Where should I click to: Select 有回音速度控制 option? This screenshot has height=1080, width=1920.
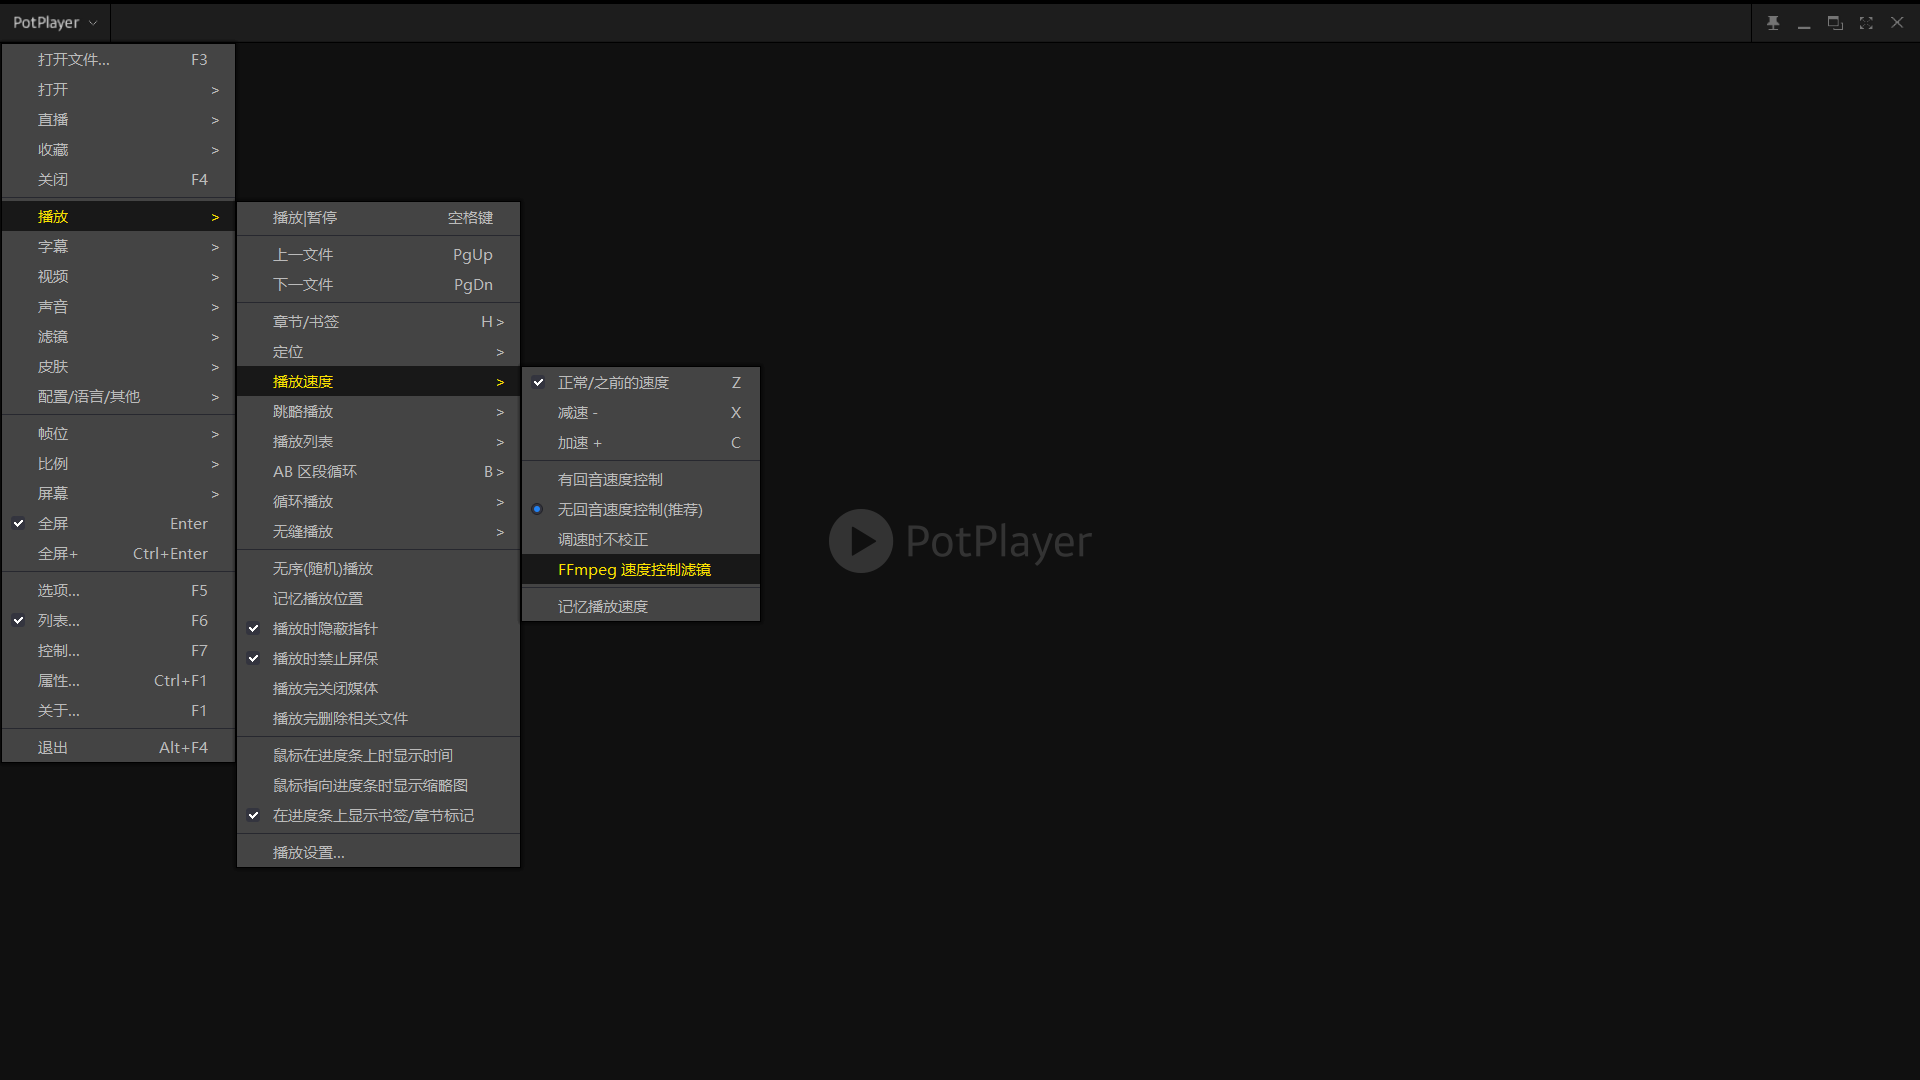pos(641,479)
